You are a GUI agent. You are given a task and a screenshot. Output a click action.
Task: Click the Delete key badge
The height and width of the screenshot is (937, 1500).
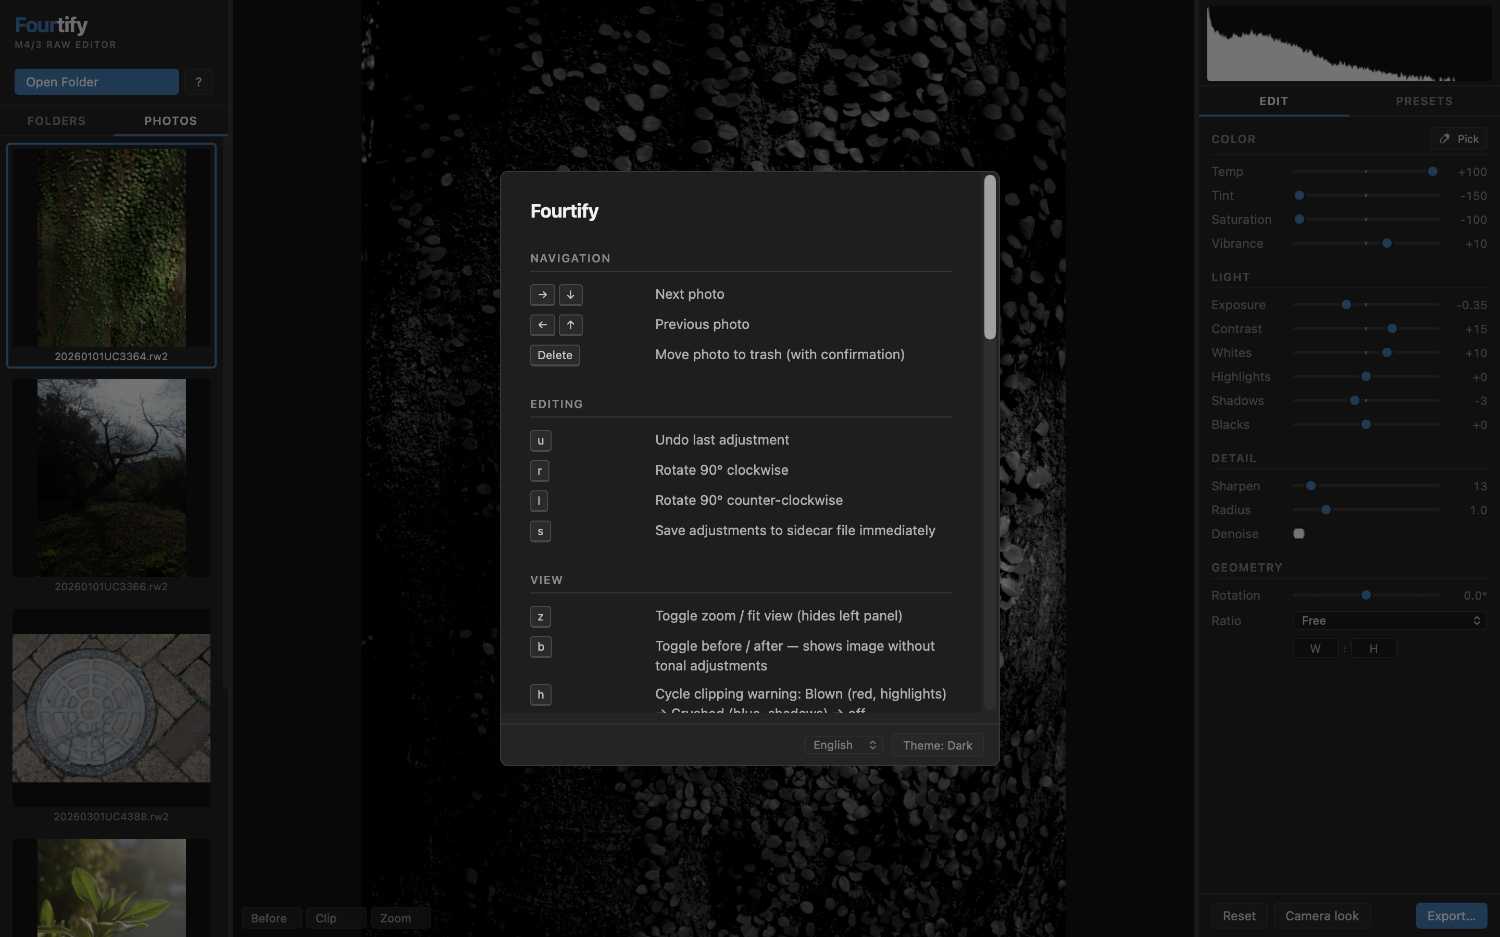(555, 355)
